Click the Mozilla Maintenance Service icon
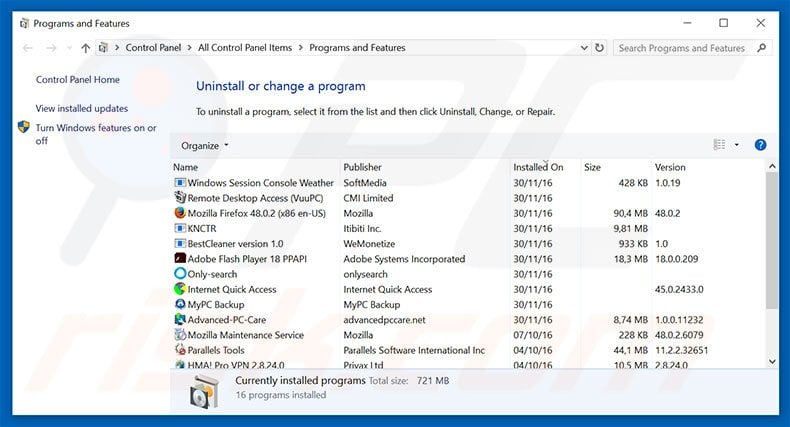The width and height of the screenshot is (790, 427). click(180, 334)
